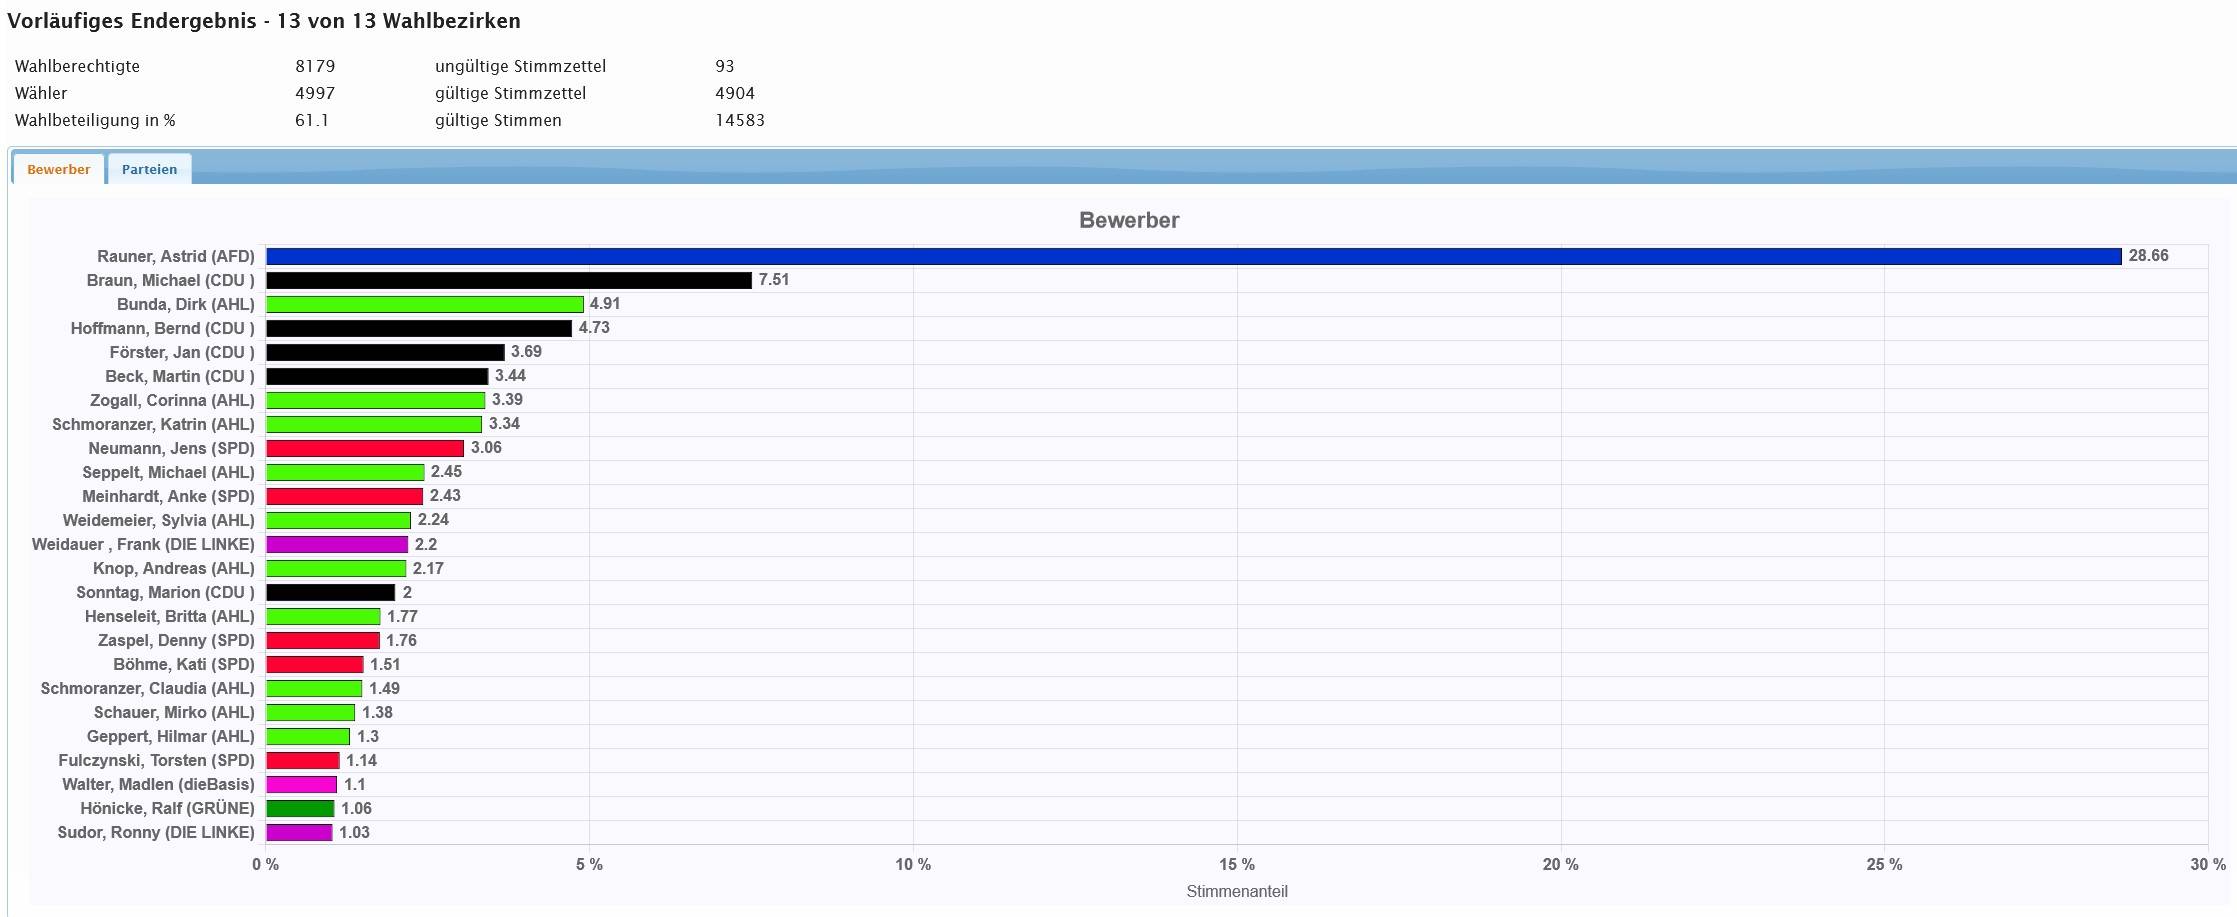
Task: Select the purple bar for Weidauer, Frank
Action: [x=337, y=545]
